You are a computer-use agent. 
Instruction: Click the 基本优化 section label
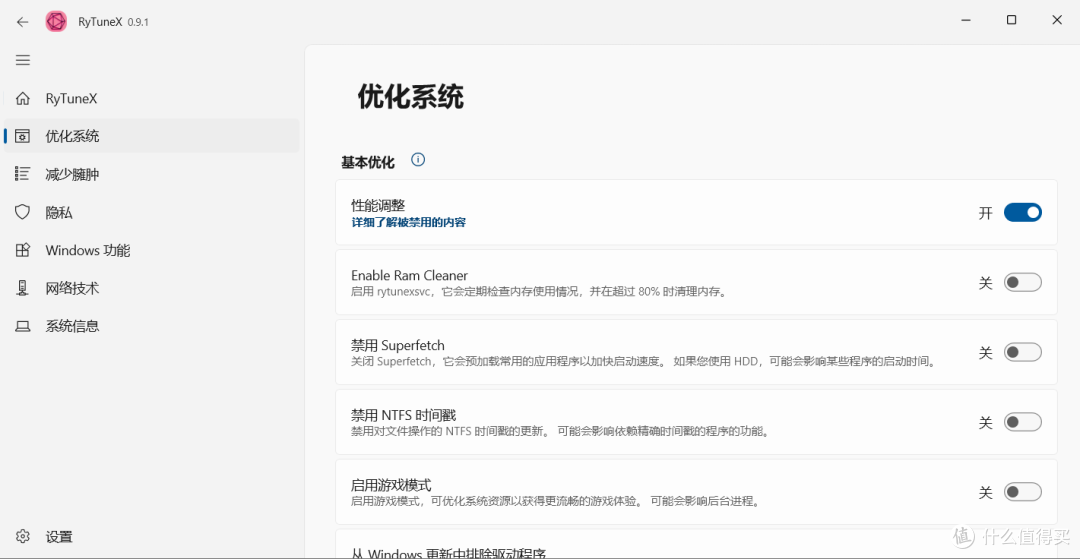(368, 162)
